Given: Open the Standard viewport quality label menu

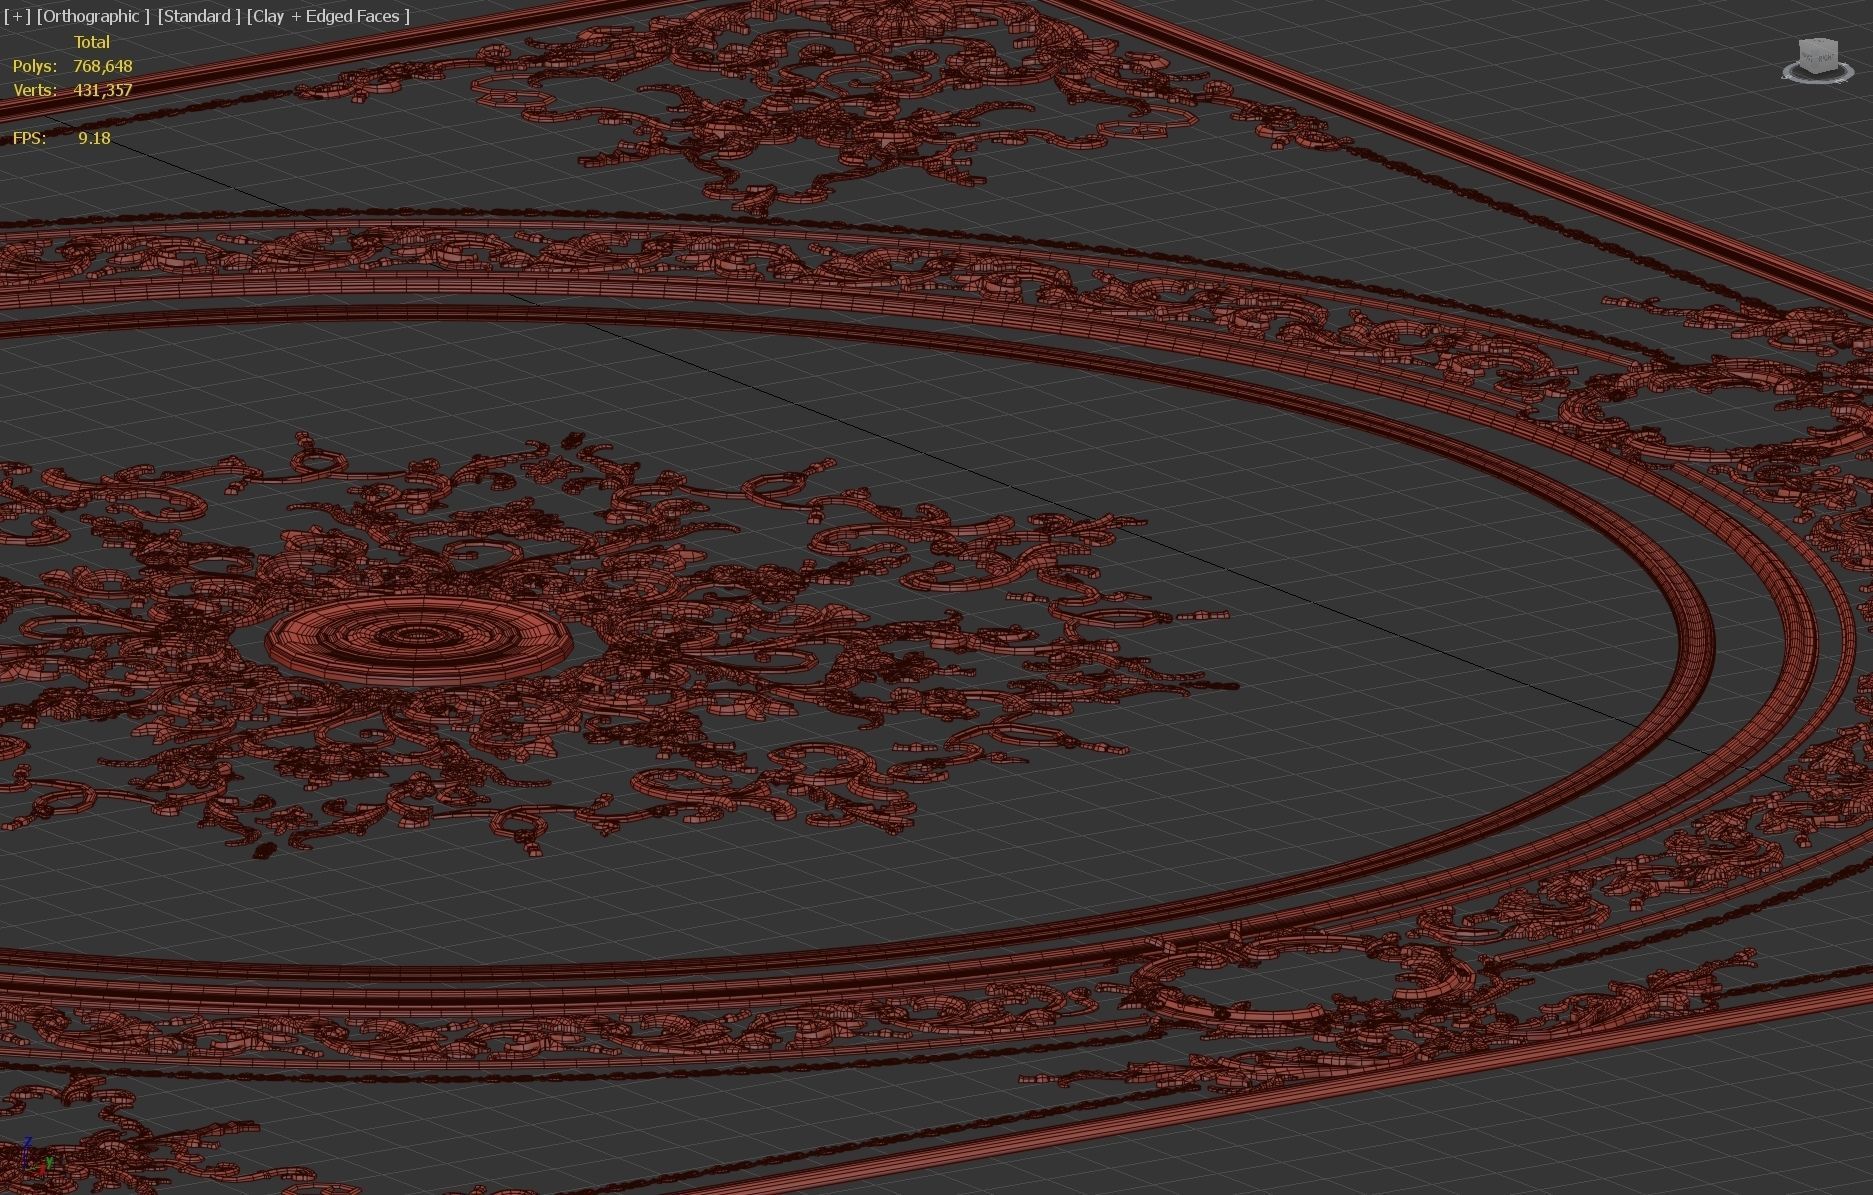Looking at the screenshot, I should pyautogui.click(x=198, y=16).
